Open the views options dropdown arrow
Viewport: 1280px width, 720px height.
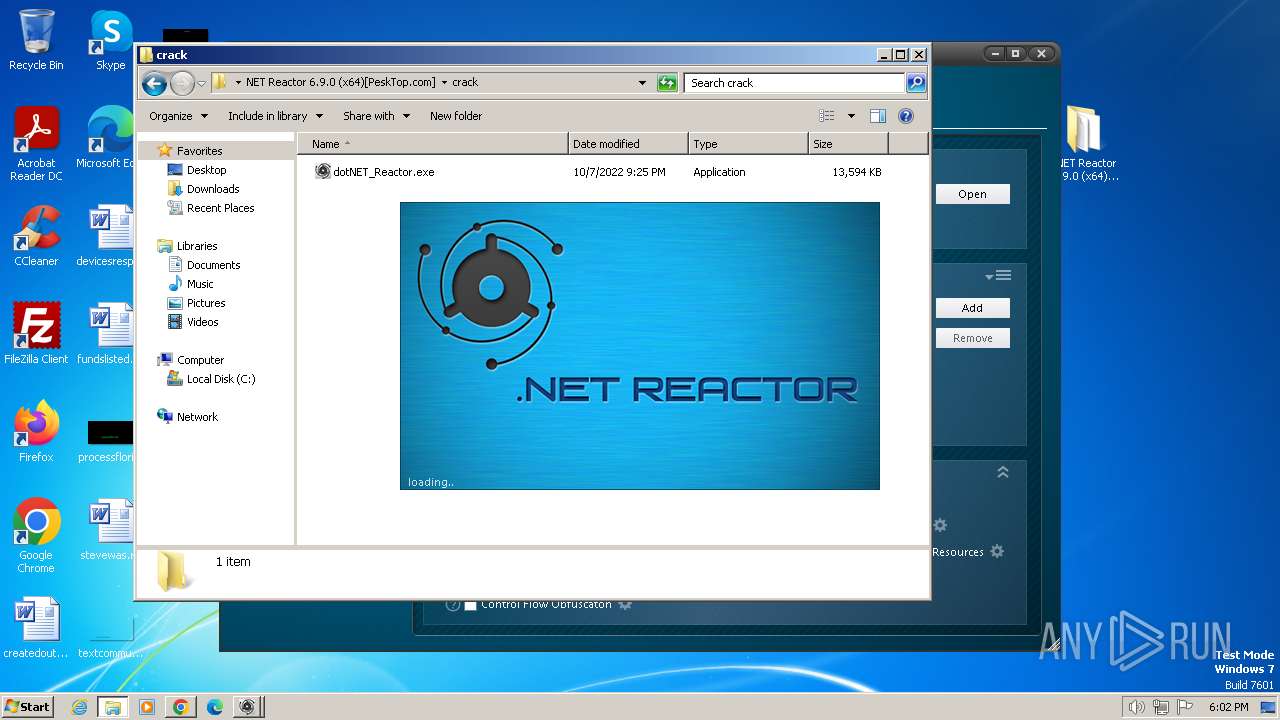[x=851, y=116]
